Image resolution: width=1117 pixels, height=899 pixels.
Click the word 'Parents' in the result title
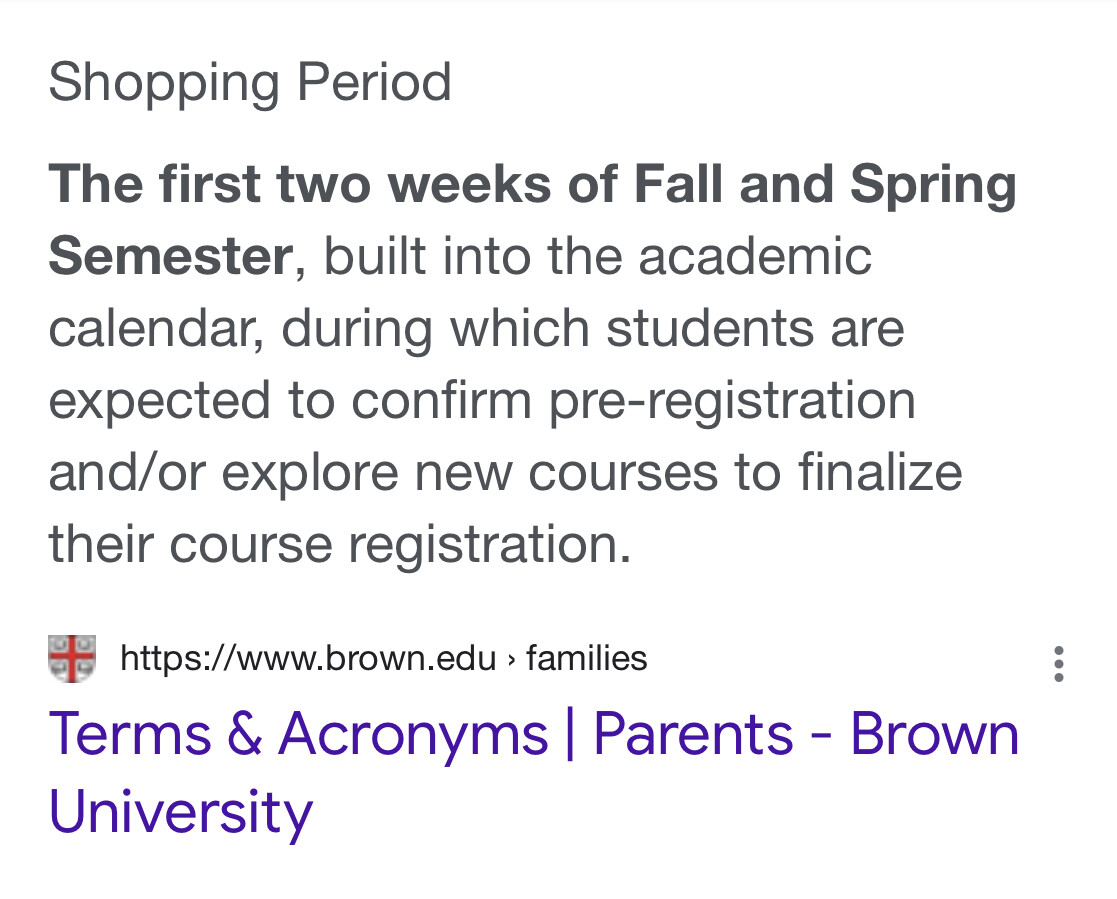click(693, 734)
